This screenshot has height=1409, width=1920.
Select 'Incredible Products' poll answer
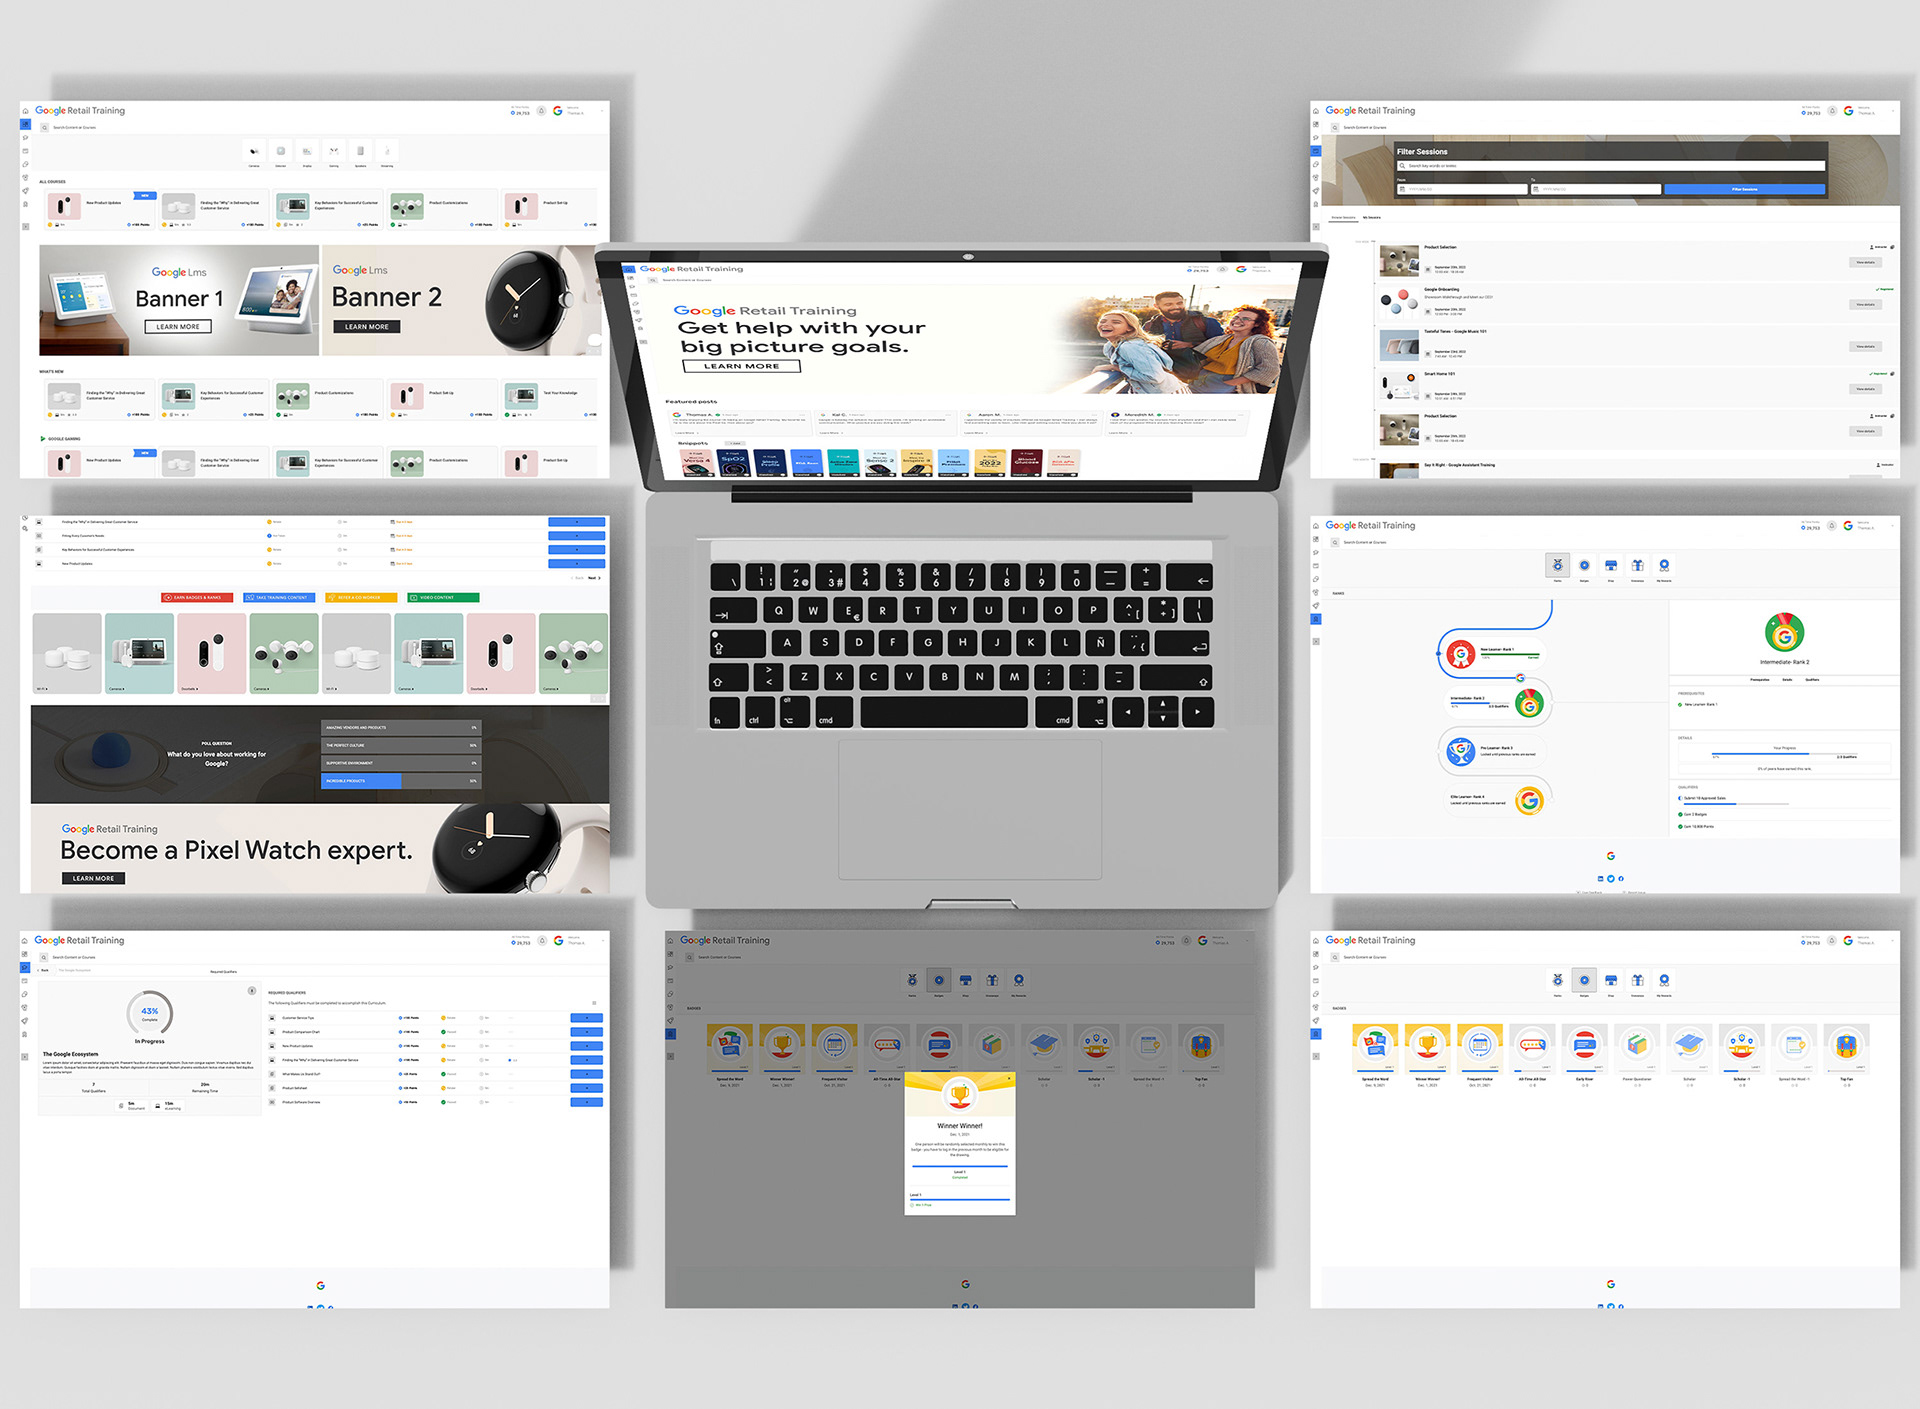[x=400, y=781]
